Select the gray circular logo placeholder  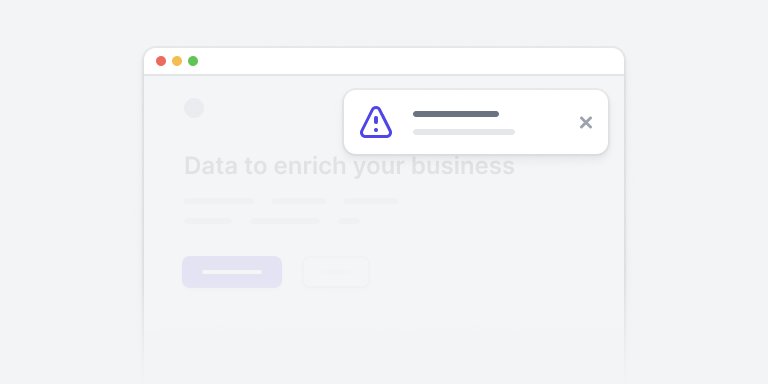[194, 108]
